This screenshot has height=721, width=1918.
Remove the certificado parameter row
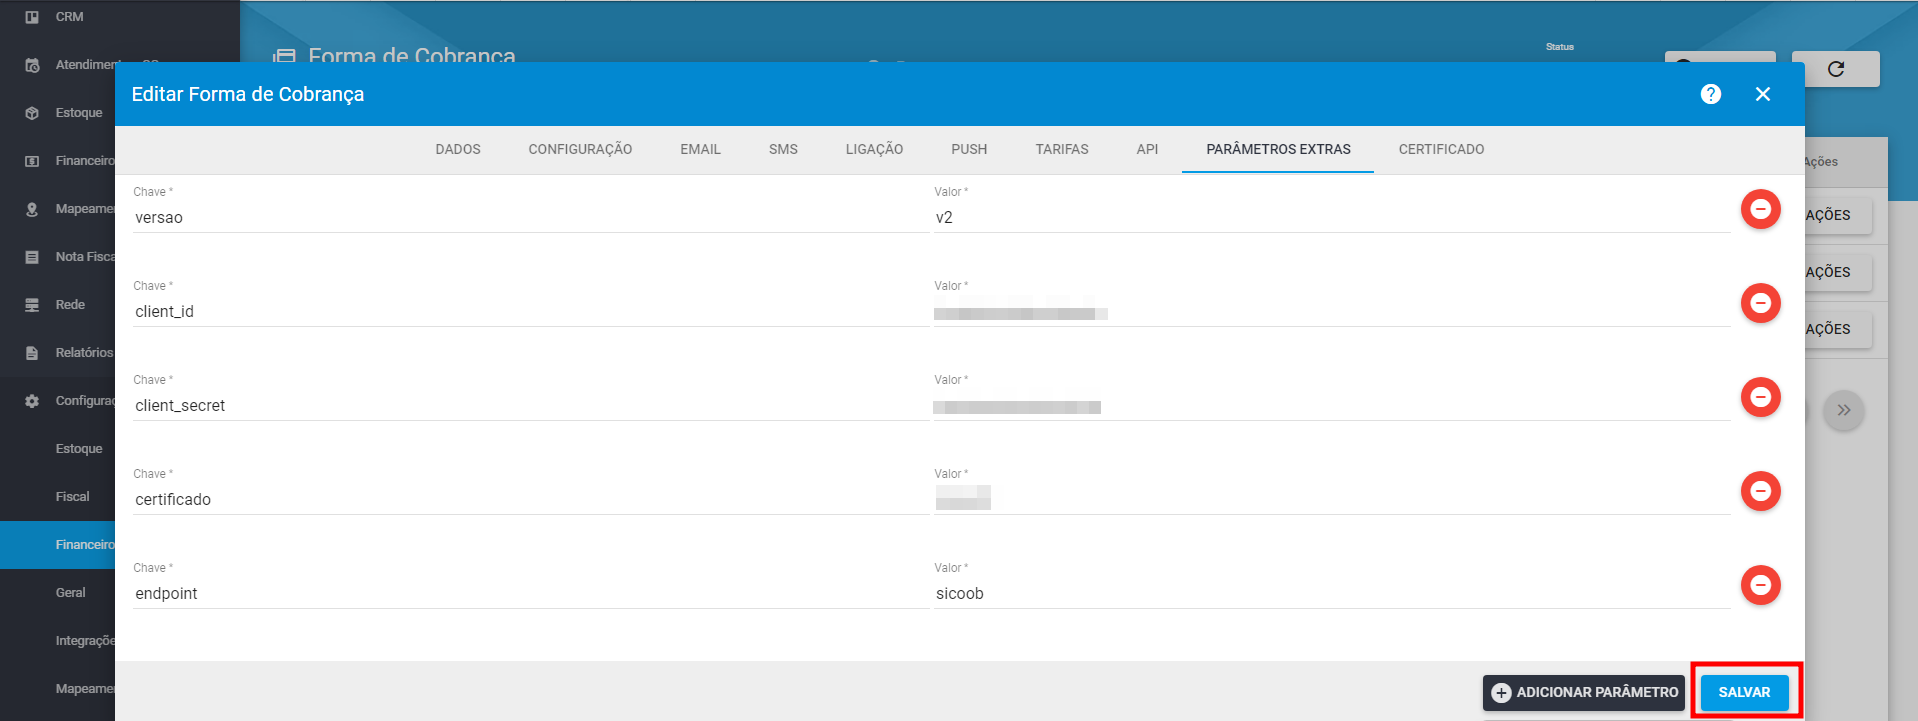[x=1761, y=491]
